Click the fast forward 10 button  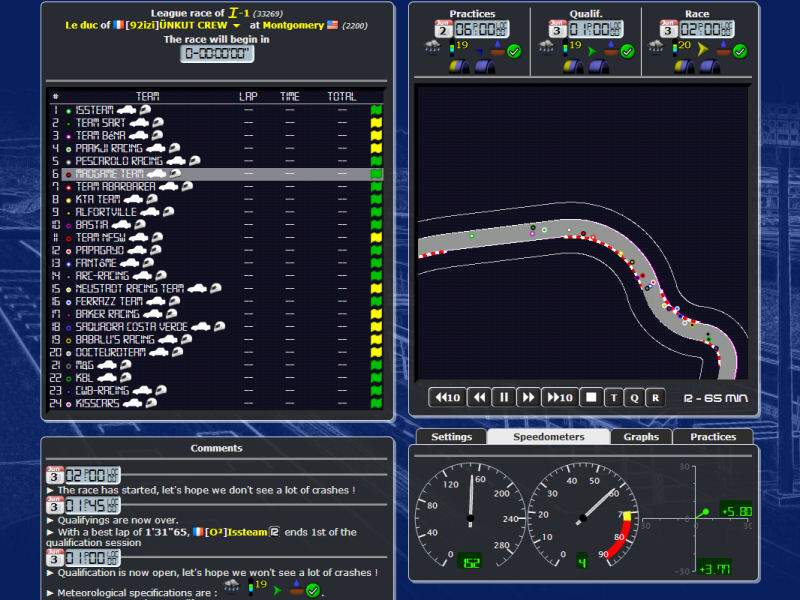tap(559, 397)
